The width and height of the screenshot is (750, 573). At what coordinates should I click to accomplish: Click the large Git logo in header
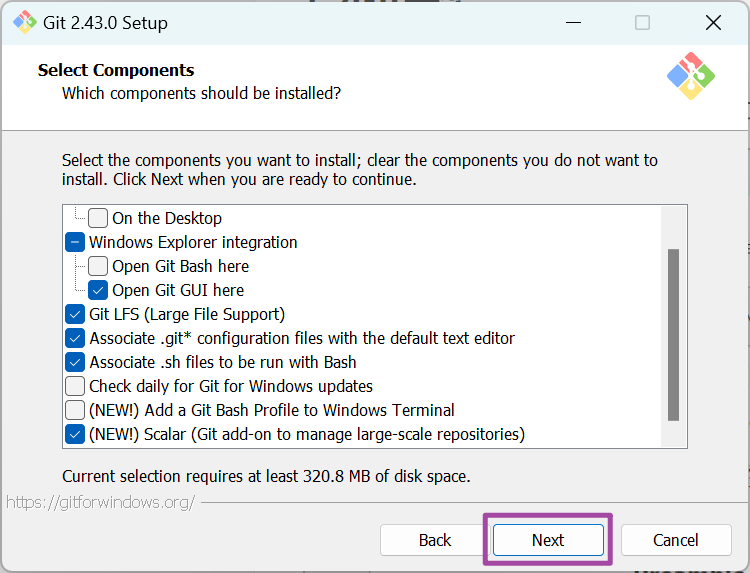point(691,75)
